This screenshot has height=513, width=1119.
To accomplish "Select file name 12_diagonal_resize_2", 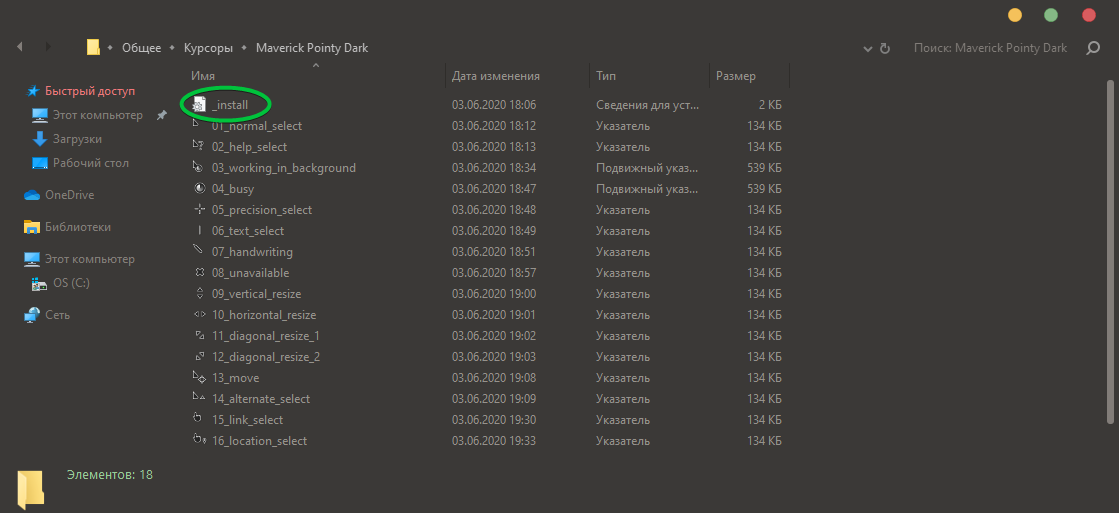I will pyautogui.click(x=265, y=357).
